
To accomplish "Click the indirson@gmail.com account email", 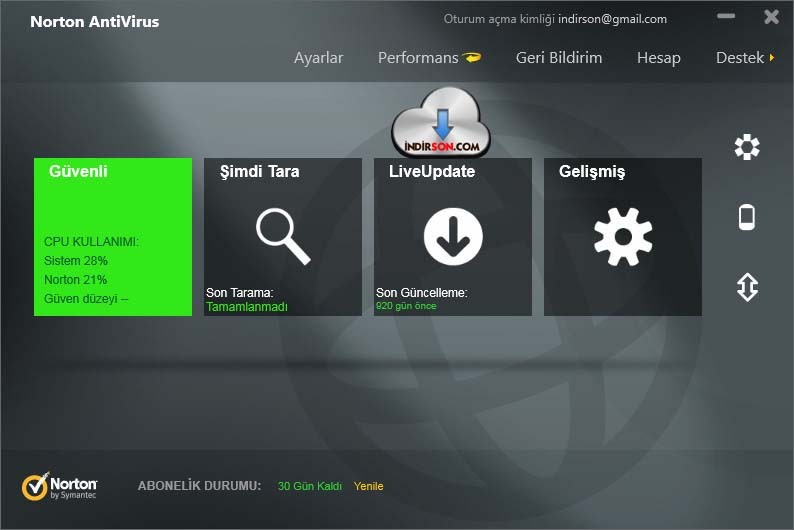I will 612,19.
